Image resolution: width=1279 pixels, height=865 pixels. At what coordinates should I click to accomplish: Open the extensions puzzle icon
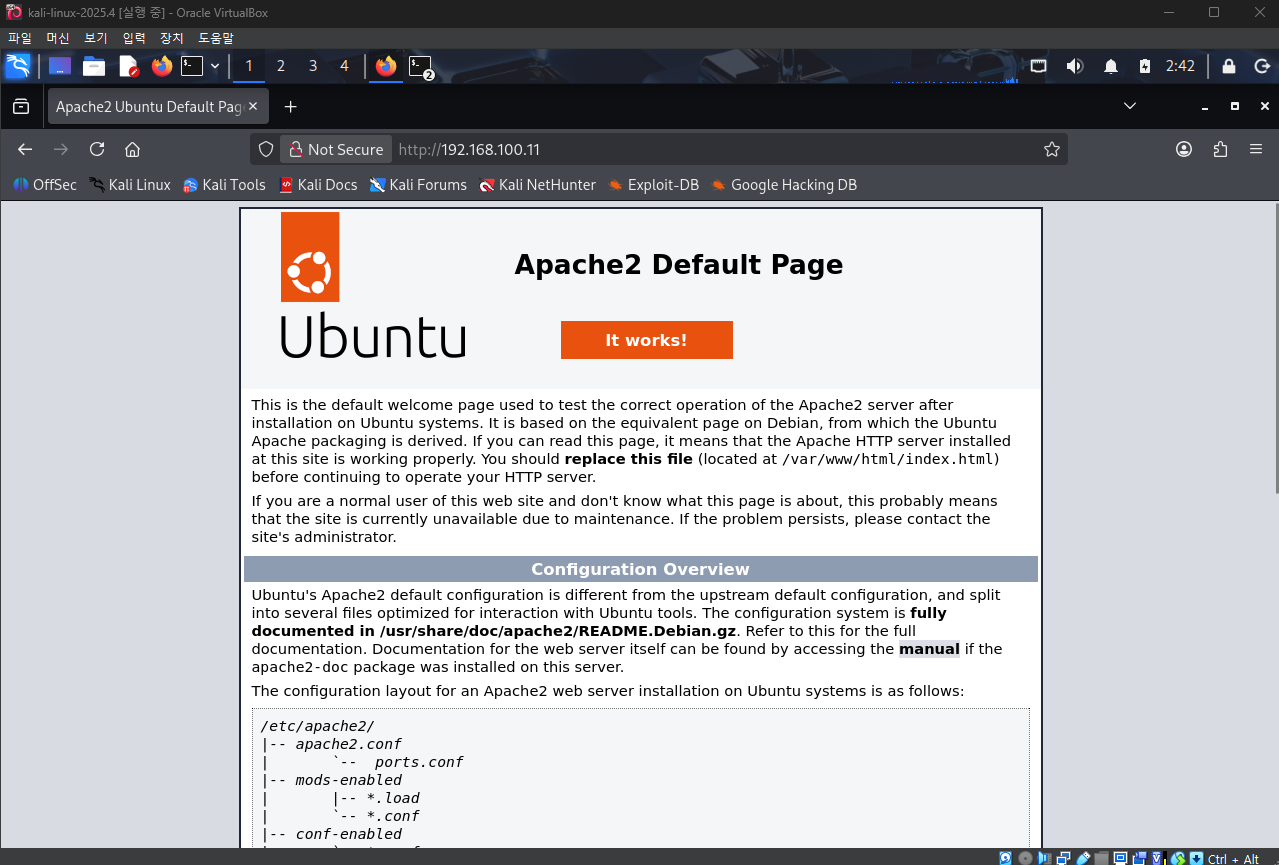[x=1220, y=149]
